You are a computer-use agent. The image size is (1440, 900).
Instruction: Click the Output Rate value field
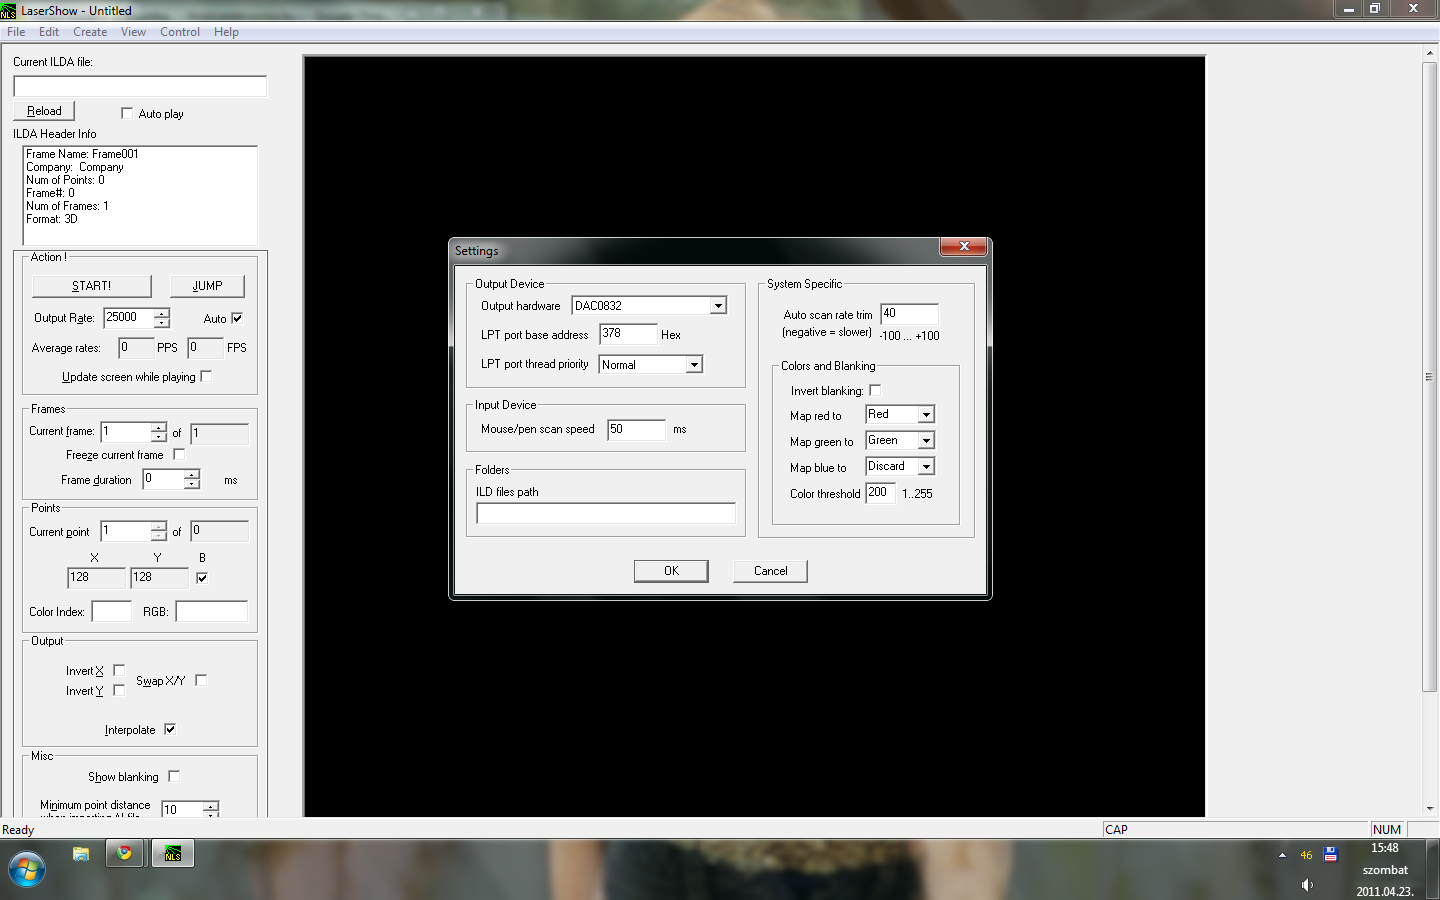129,318
